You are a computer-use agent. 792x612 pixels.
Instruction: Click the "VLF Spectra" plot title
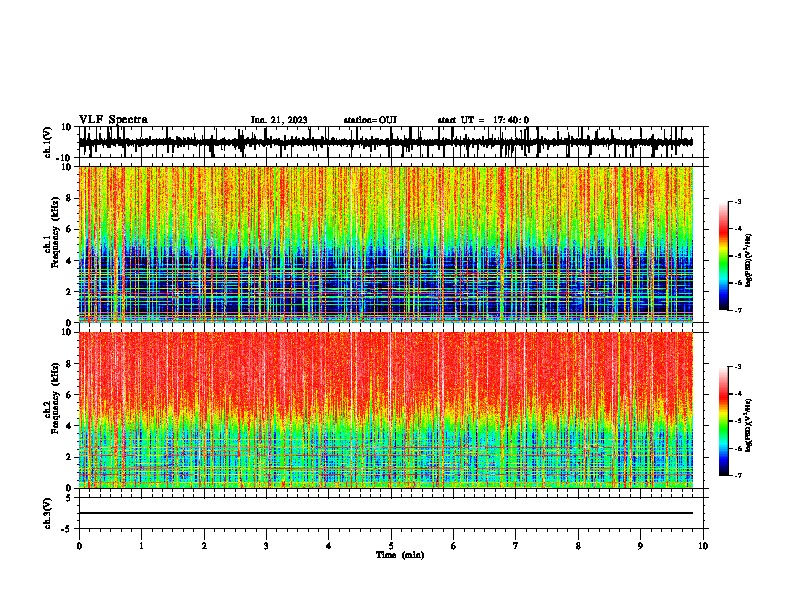113,120
